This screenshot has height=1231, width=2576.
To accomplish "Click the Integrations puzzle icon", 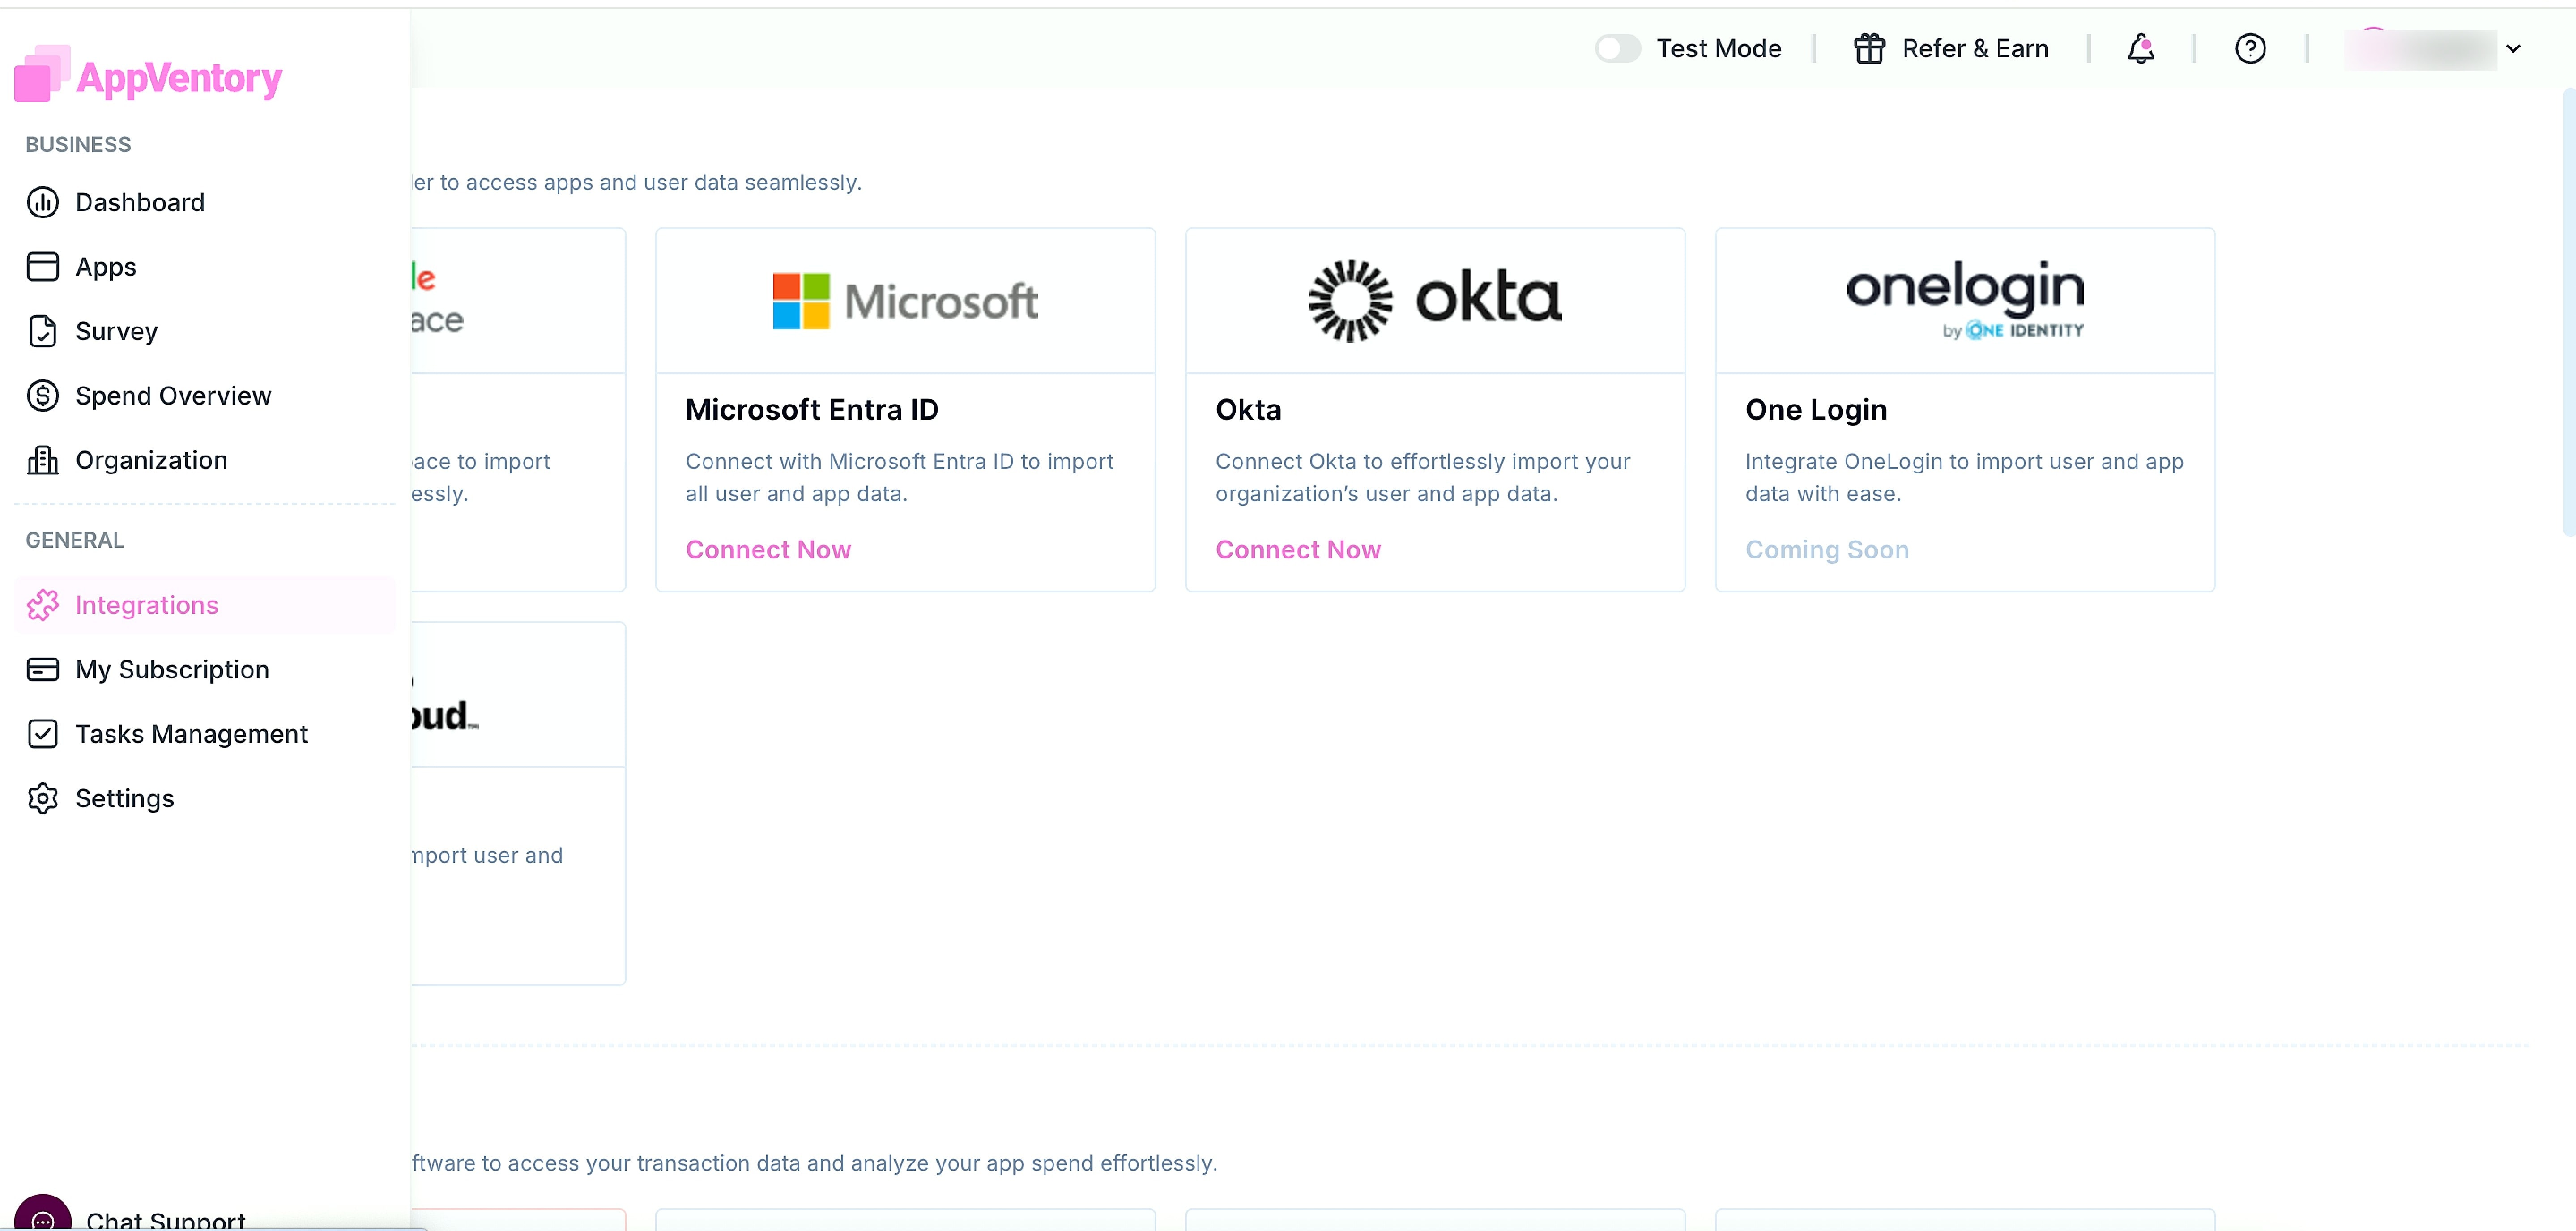I will coord(42,605).
